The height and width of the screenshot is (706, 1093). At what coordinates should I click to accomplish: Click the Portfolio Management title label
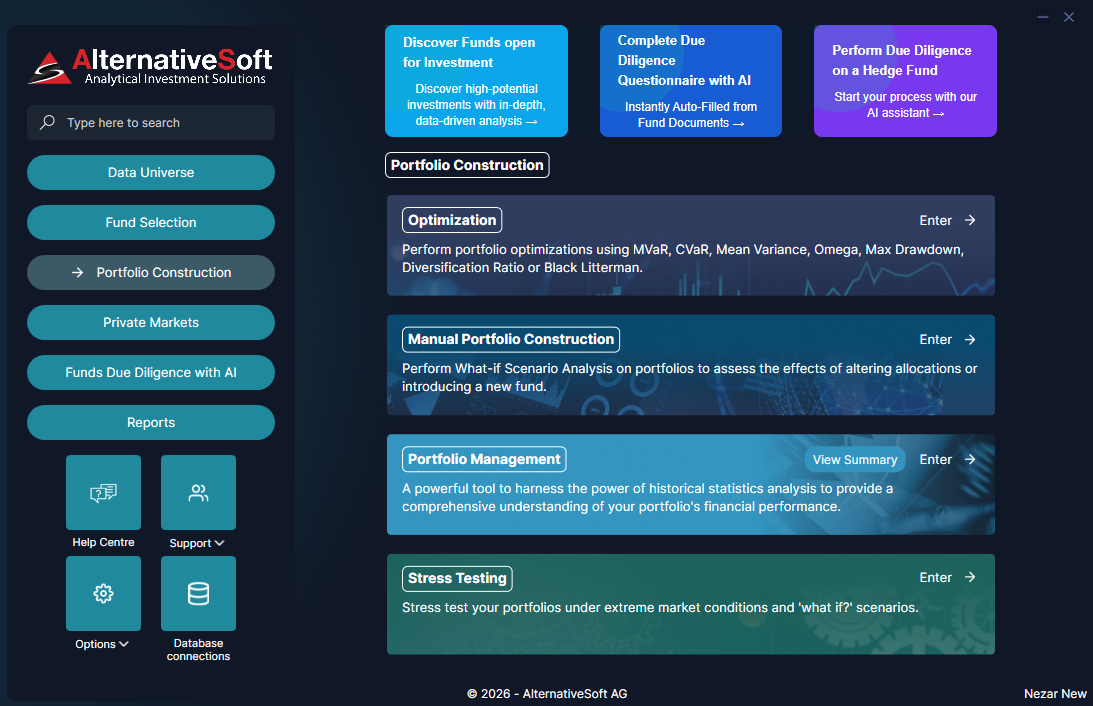pyautogui.click(x=484, y=459)
